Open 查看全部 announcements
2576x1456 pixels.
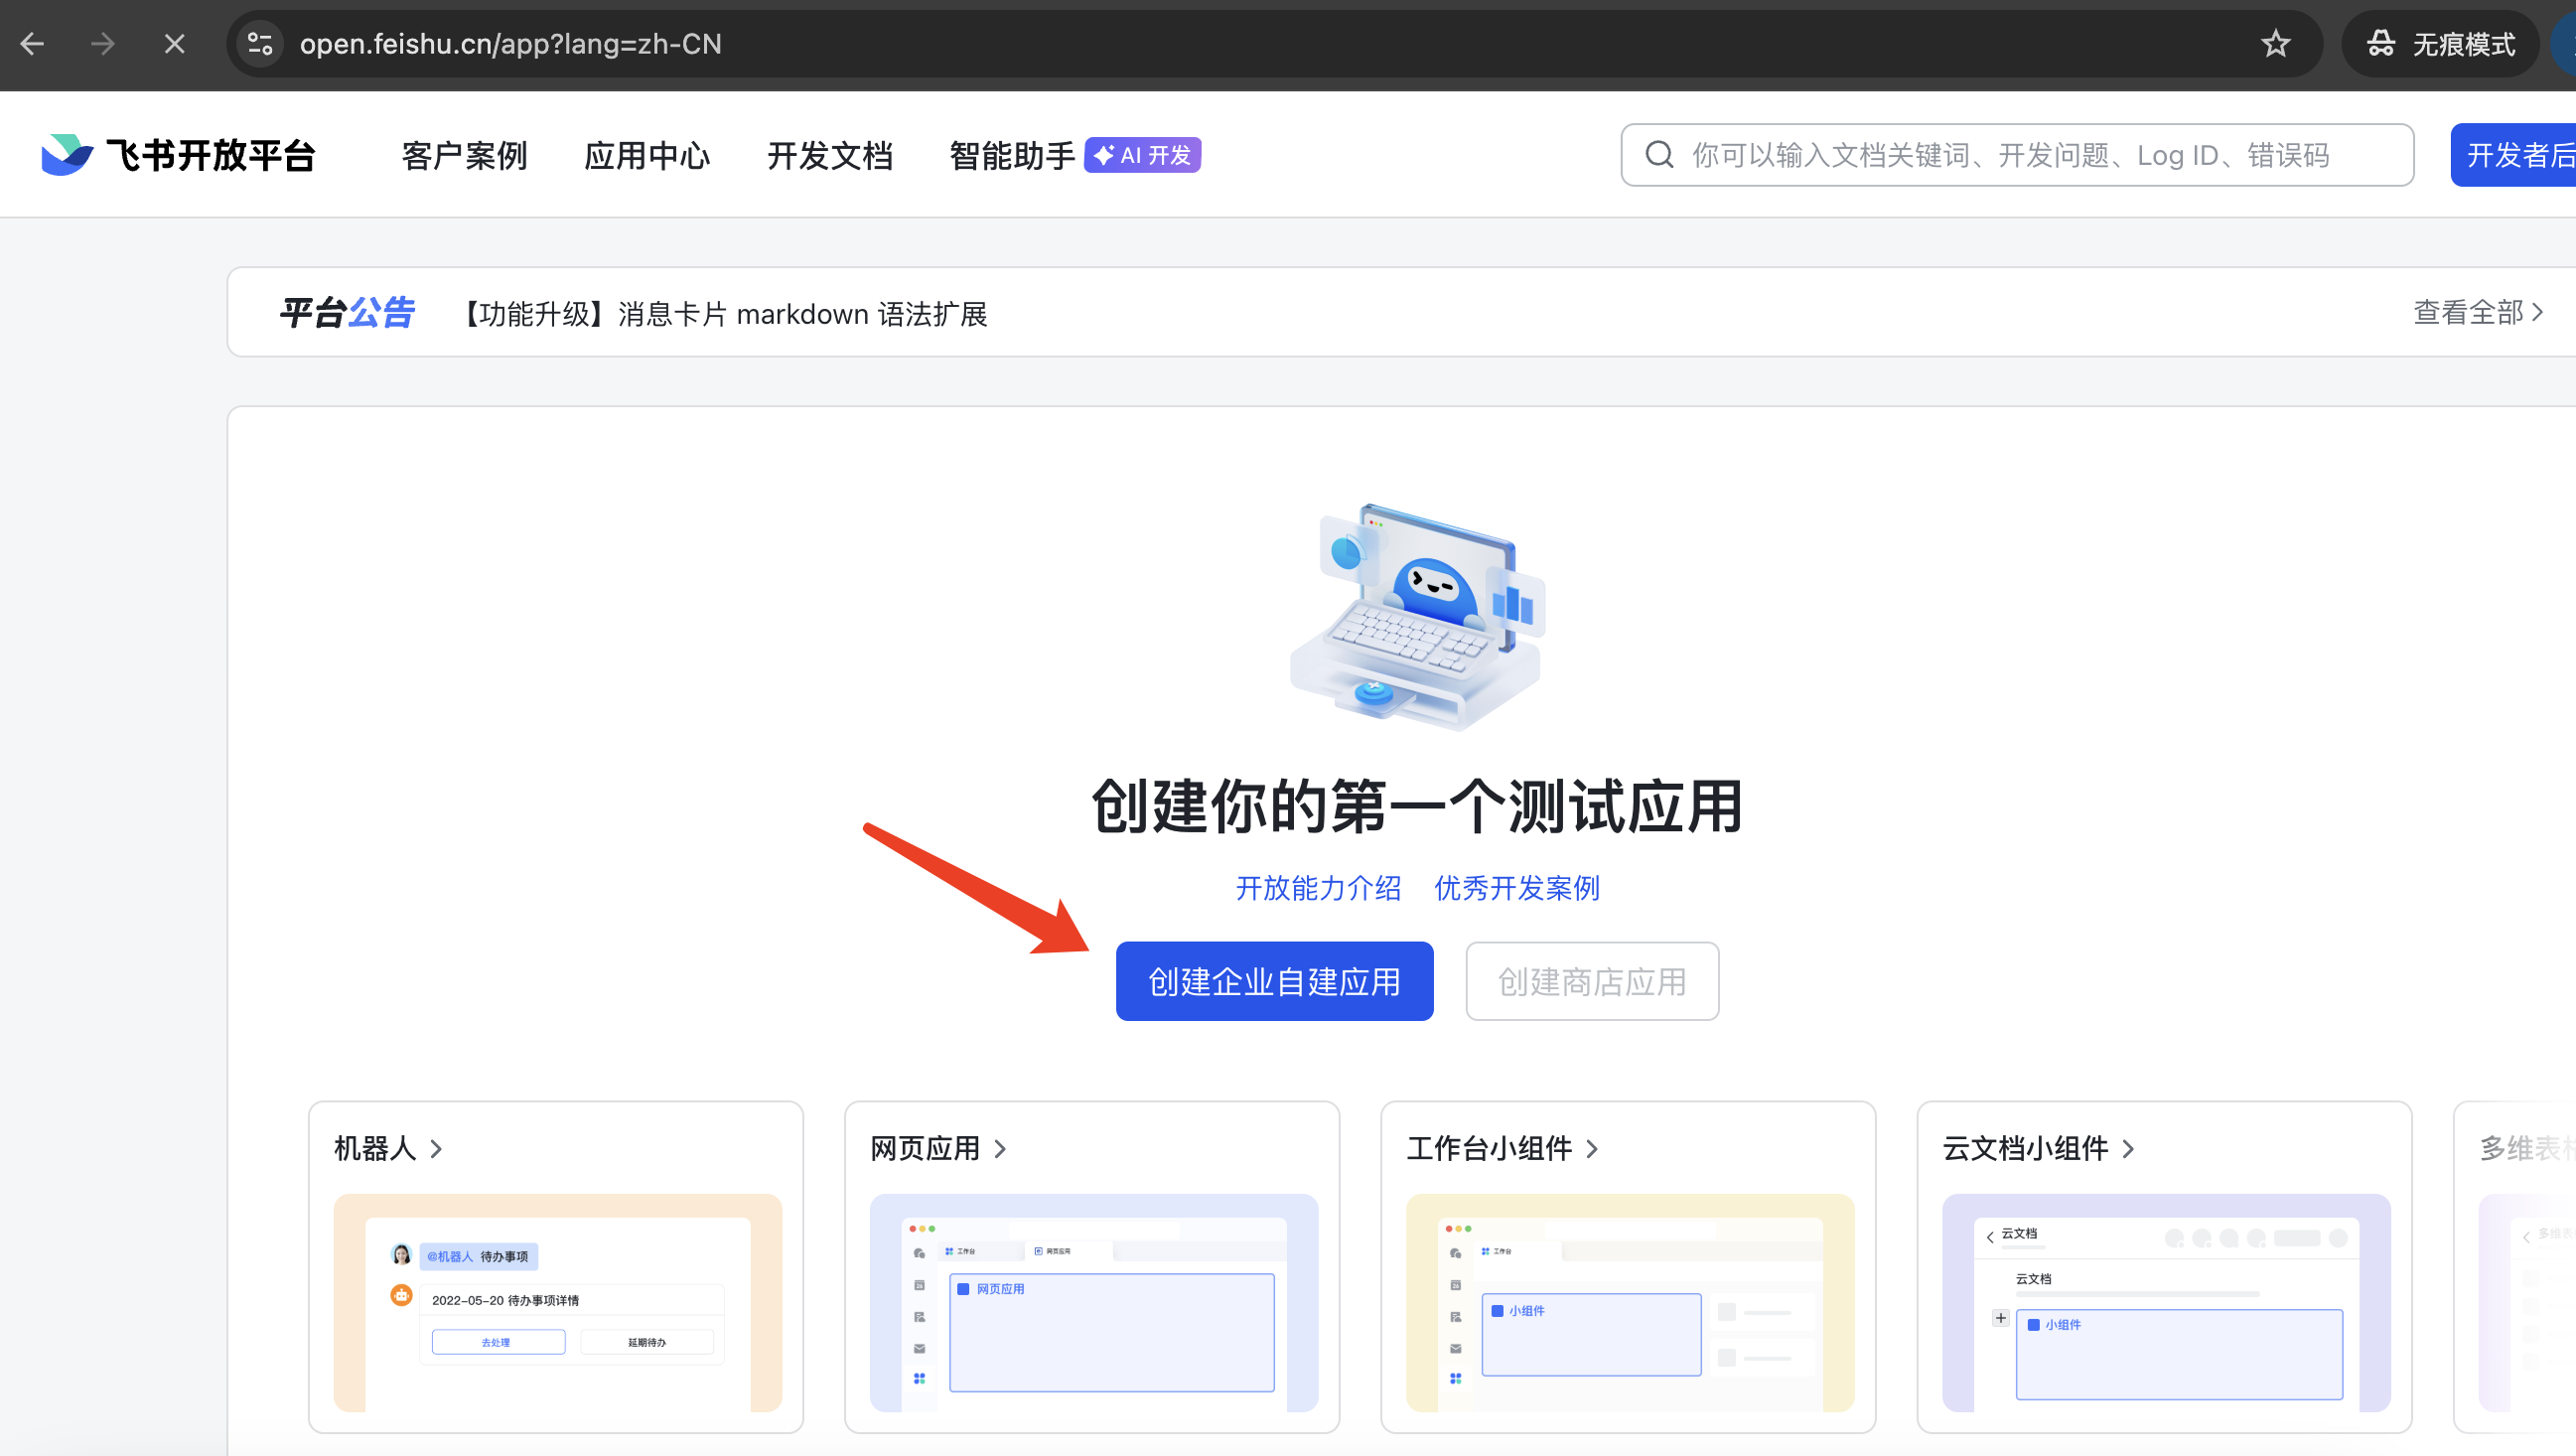[2477, 313]
